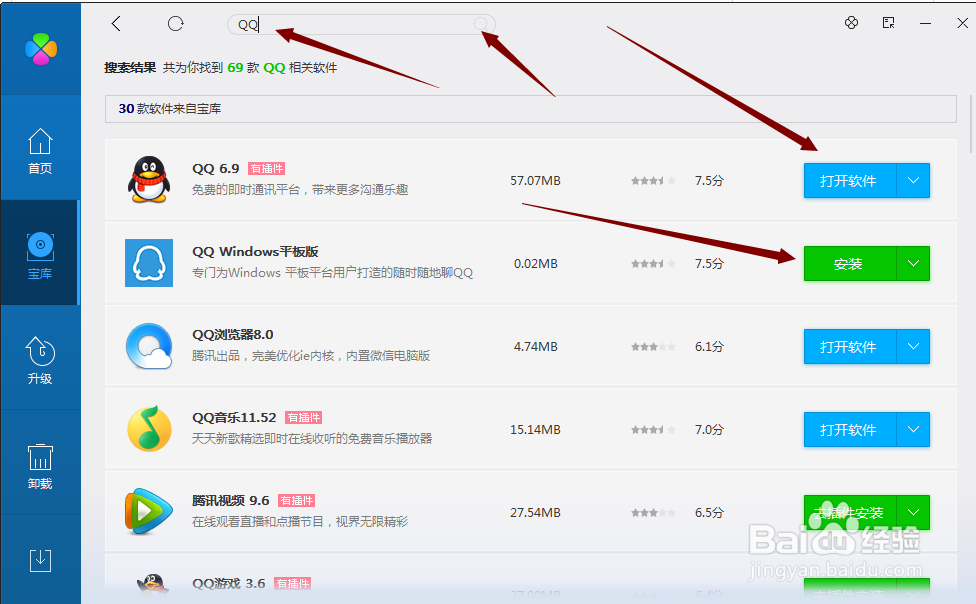Open the download manager at sidebar bottom

click(x=40, y=561)
